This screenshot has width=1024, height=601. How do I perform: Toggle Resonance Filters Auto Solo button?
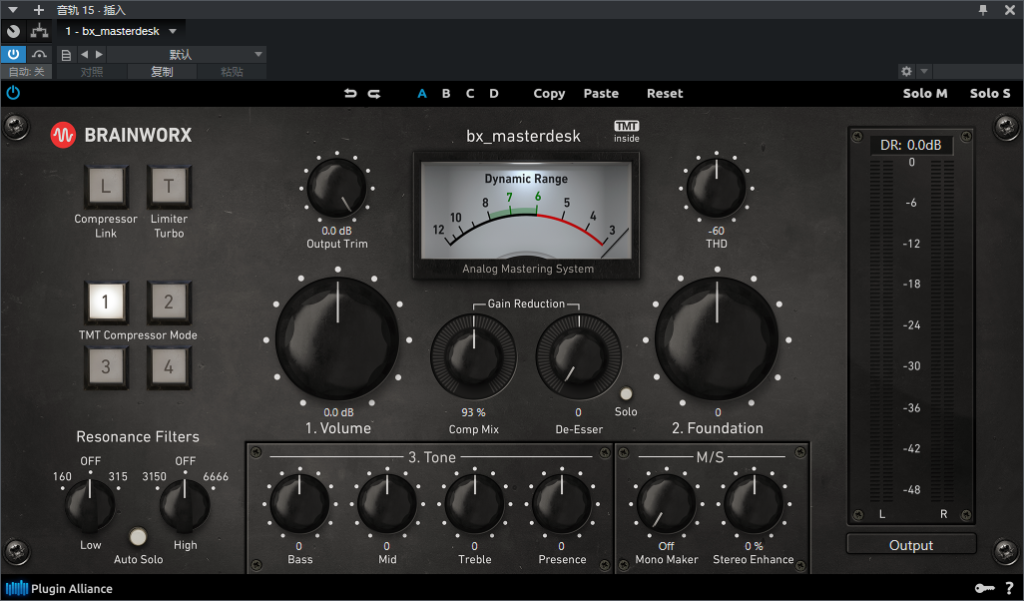point(138,536)
